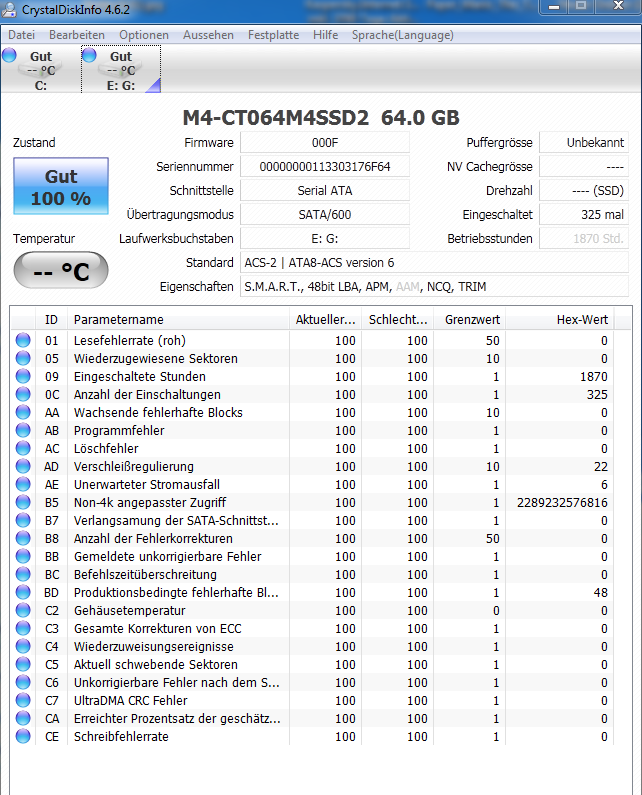Image resolution: width=642 pixels, height=795 pixels.
Task: Click status orb of Lesefehlerrate (roh) row
Action: [23, 340]
